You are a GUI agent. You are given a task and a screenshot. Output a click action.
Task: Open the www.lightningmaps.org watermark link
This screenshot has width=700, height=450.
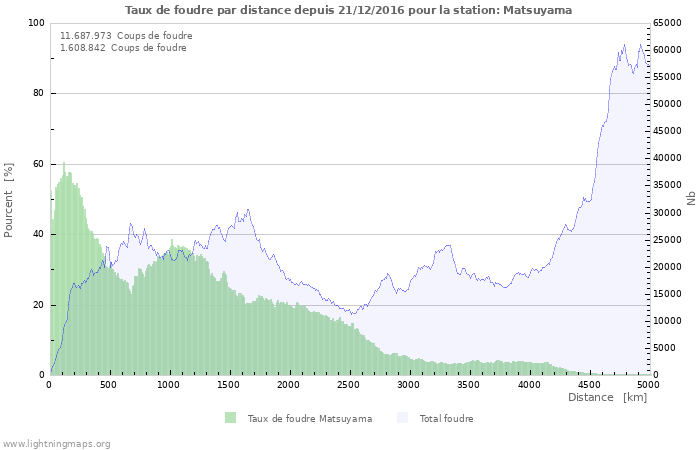click(x=56, y=443)
